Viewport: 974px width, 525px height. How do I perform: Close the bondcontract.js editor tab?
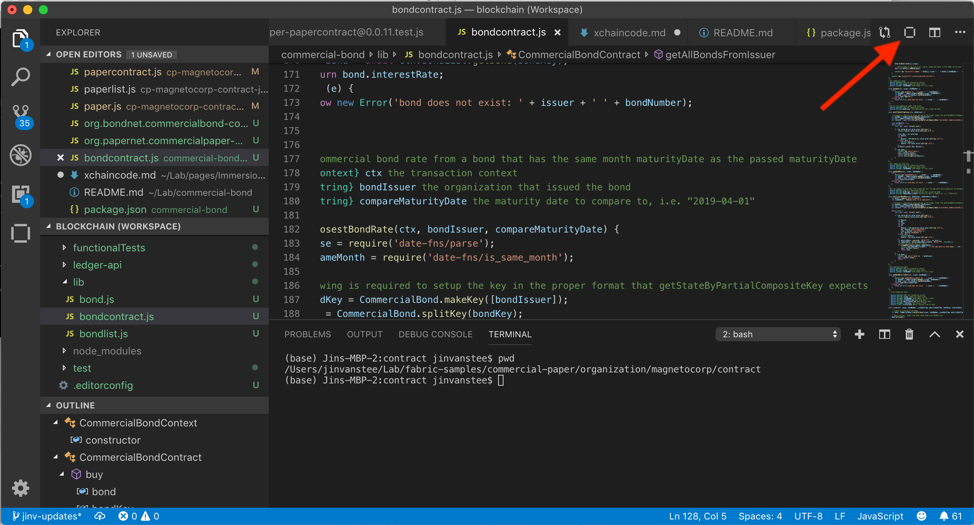click(557, 32)
